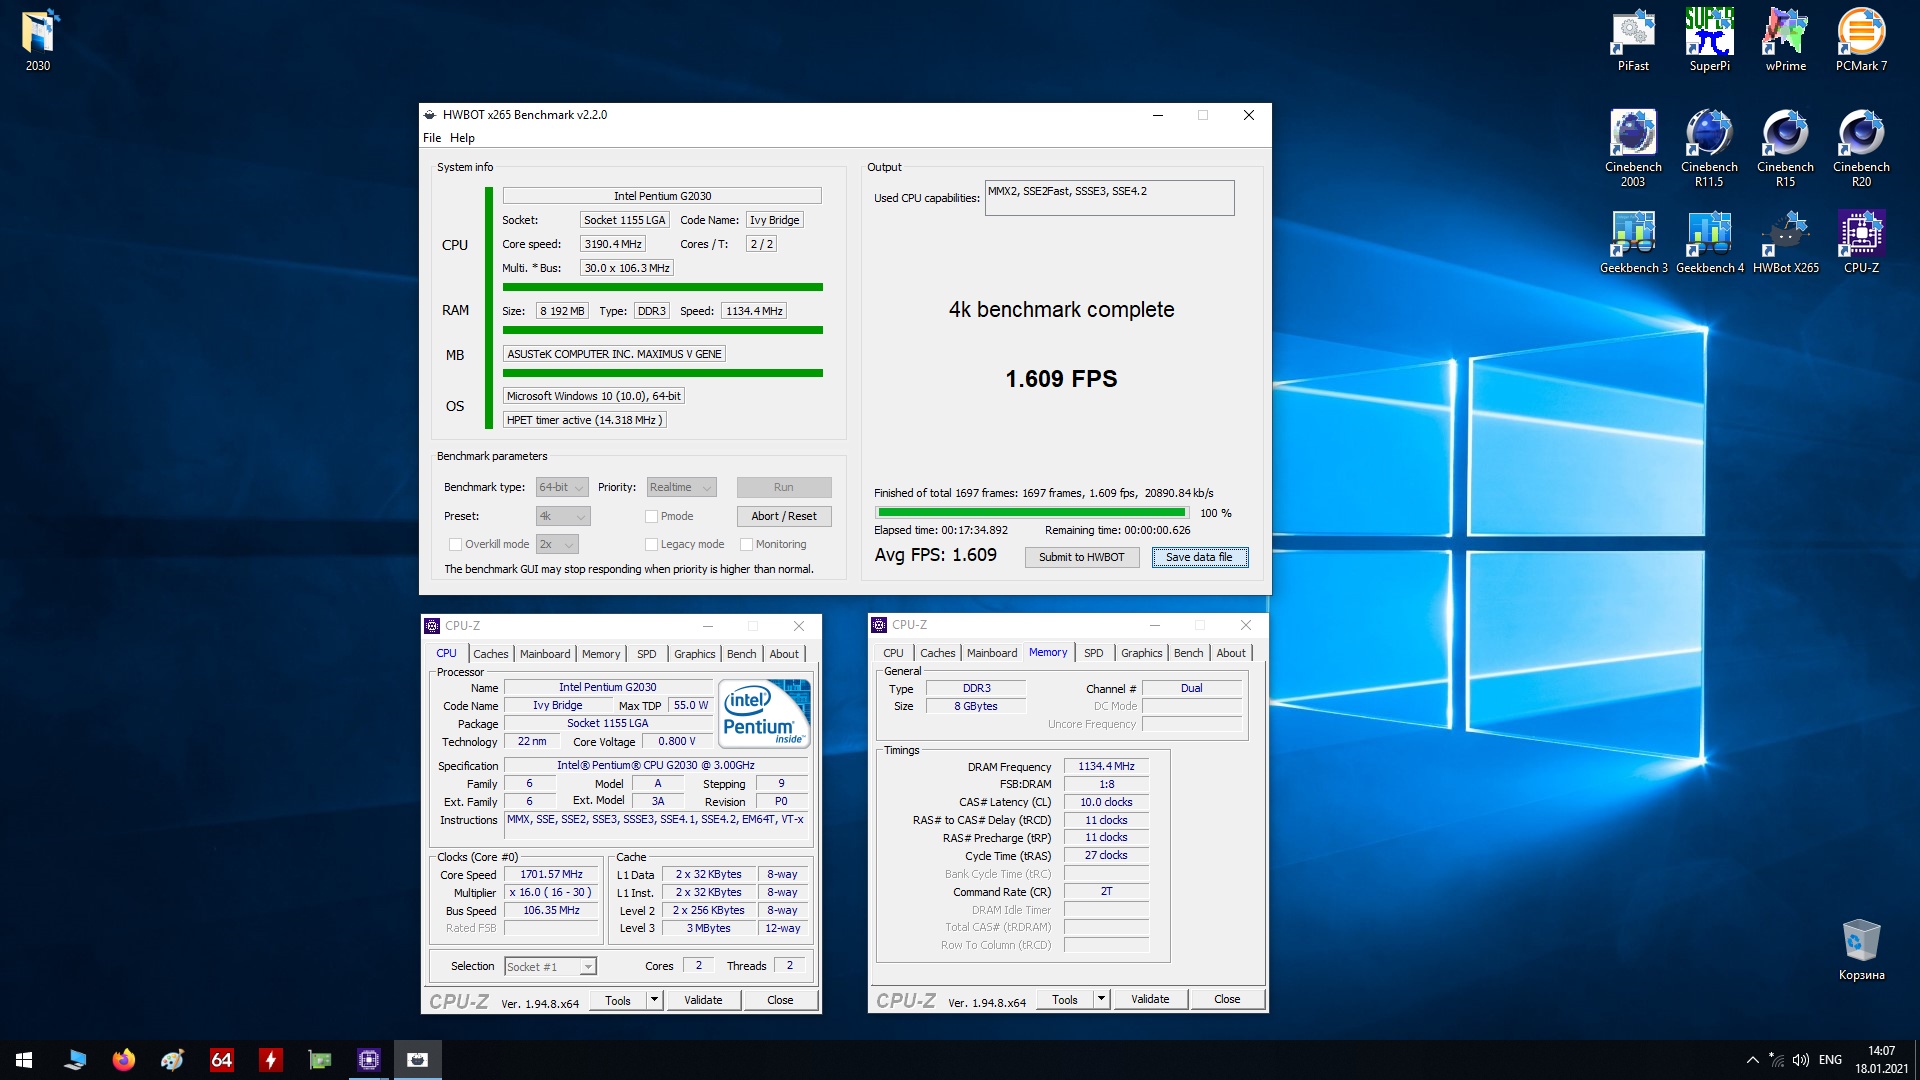Select the CPU-Z desktop shortcut
The width and height of the screenshot is (1920, 1080).
coord(1861,242)
